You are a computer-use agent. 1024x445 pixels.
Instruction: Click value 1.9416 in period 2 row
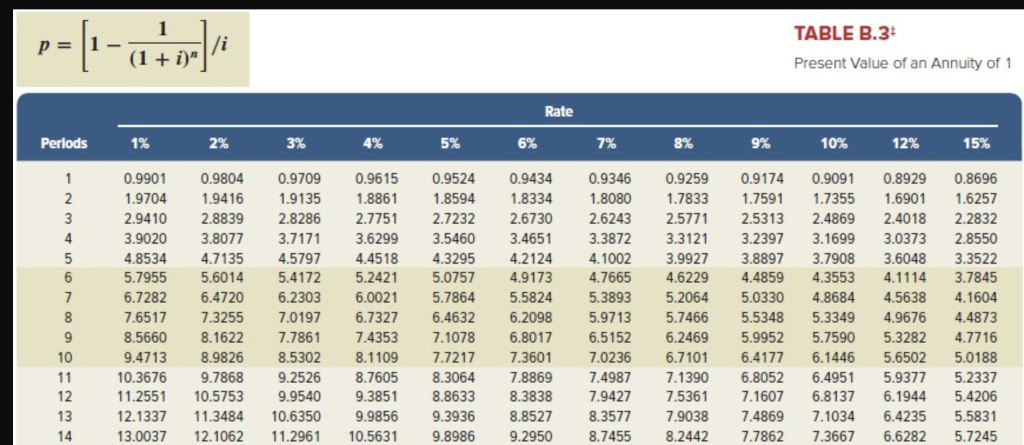222,197
